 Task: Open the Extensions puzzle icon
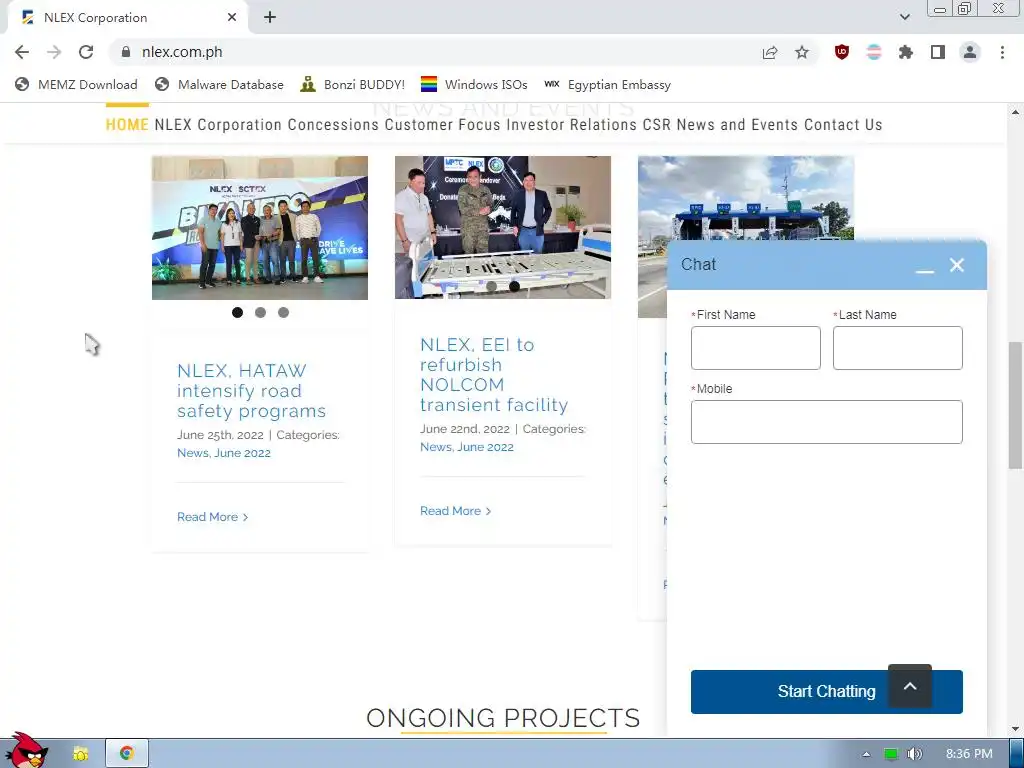[906, 52]
